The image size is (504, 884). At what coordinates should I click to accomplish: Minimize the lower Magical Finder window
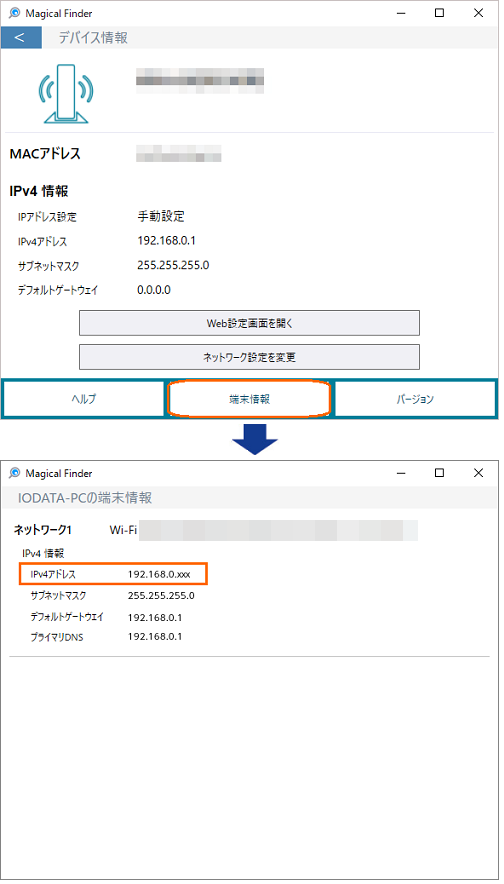401,473
